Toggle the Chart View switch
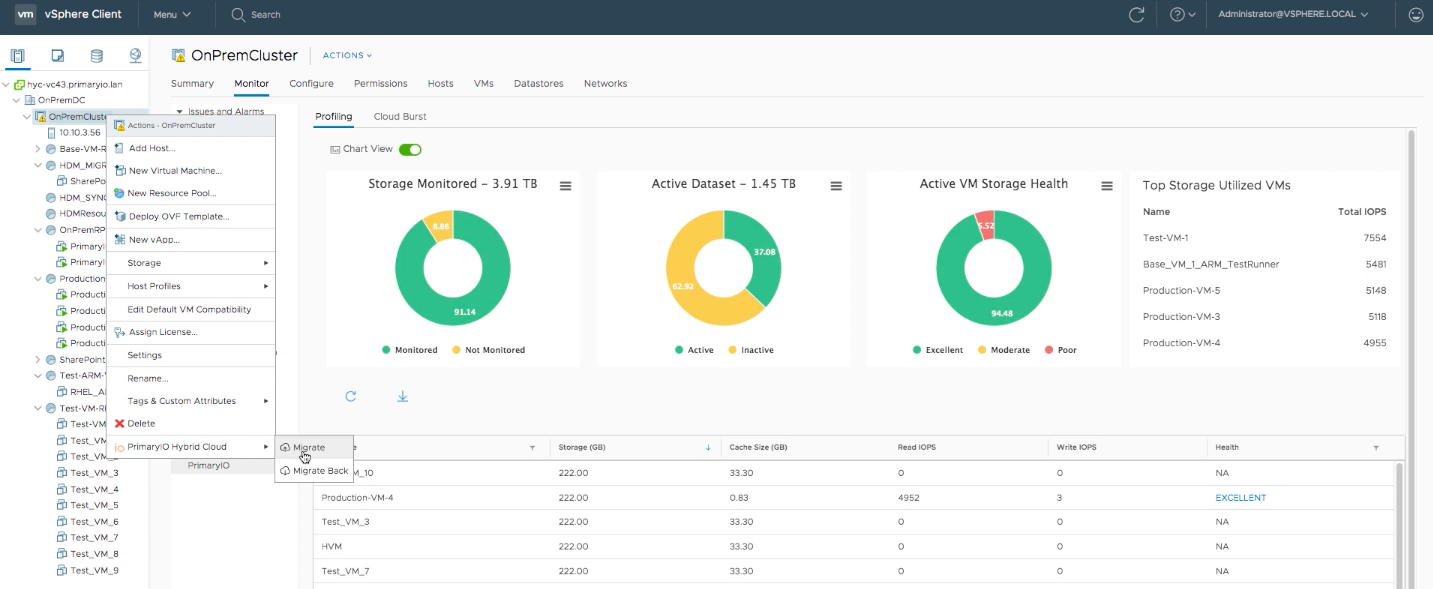1433x589 pixels. (x=410, y=150)
